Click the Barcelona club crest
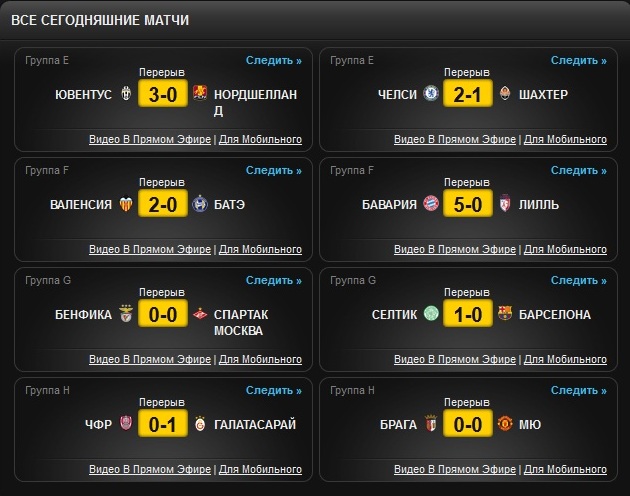630x496 pixels. pyautogui.click(x=505, y=314)
